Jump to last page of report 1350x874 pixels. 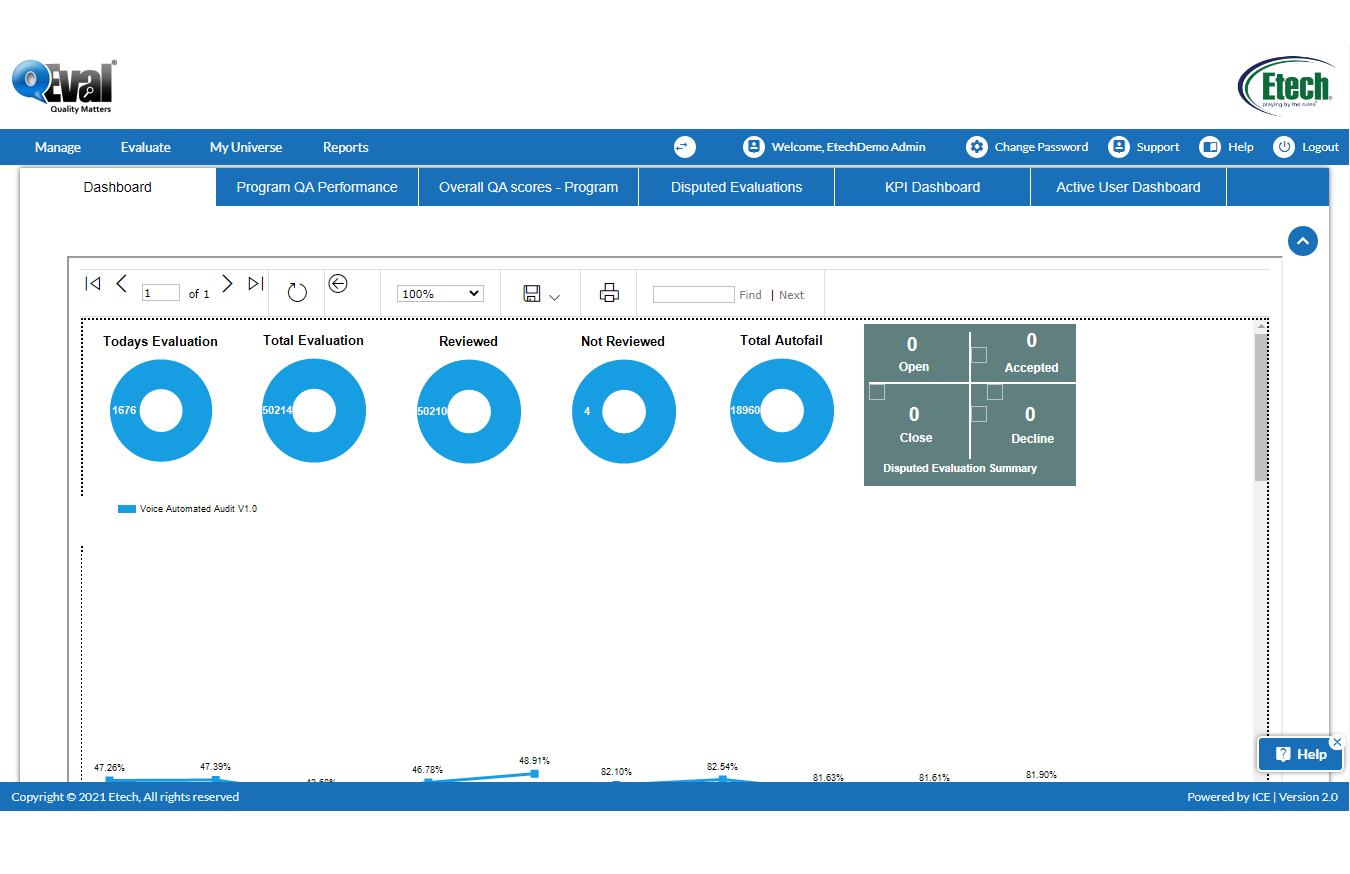[x=256, y=284]
